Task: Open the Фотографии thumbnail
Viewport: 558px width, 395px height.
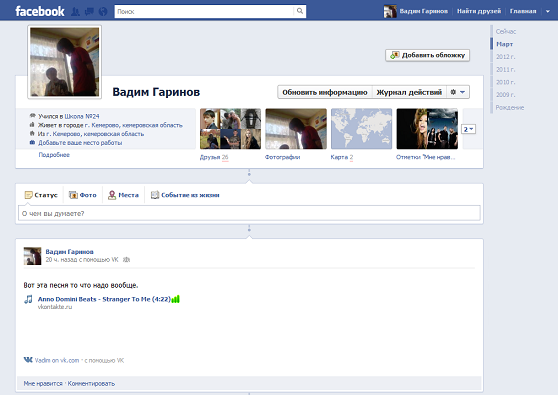Action: (x=296, y=129)
